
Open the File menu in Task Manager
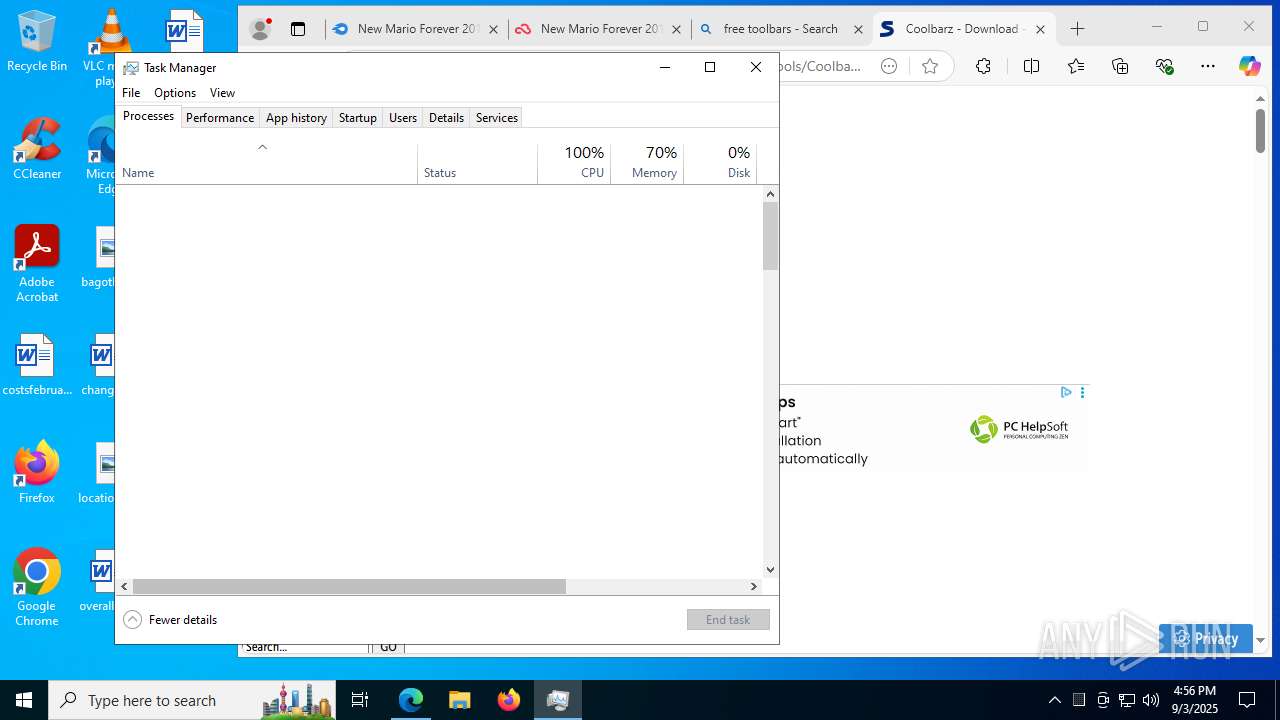pyautogui.click(x=131, y=93)
